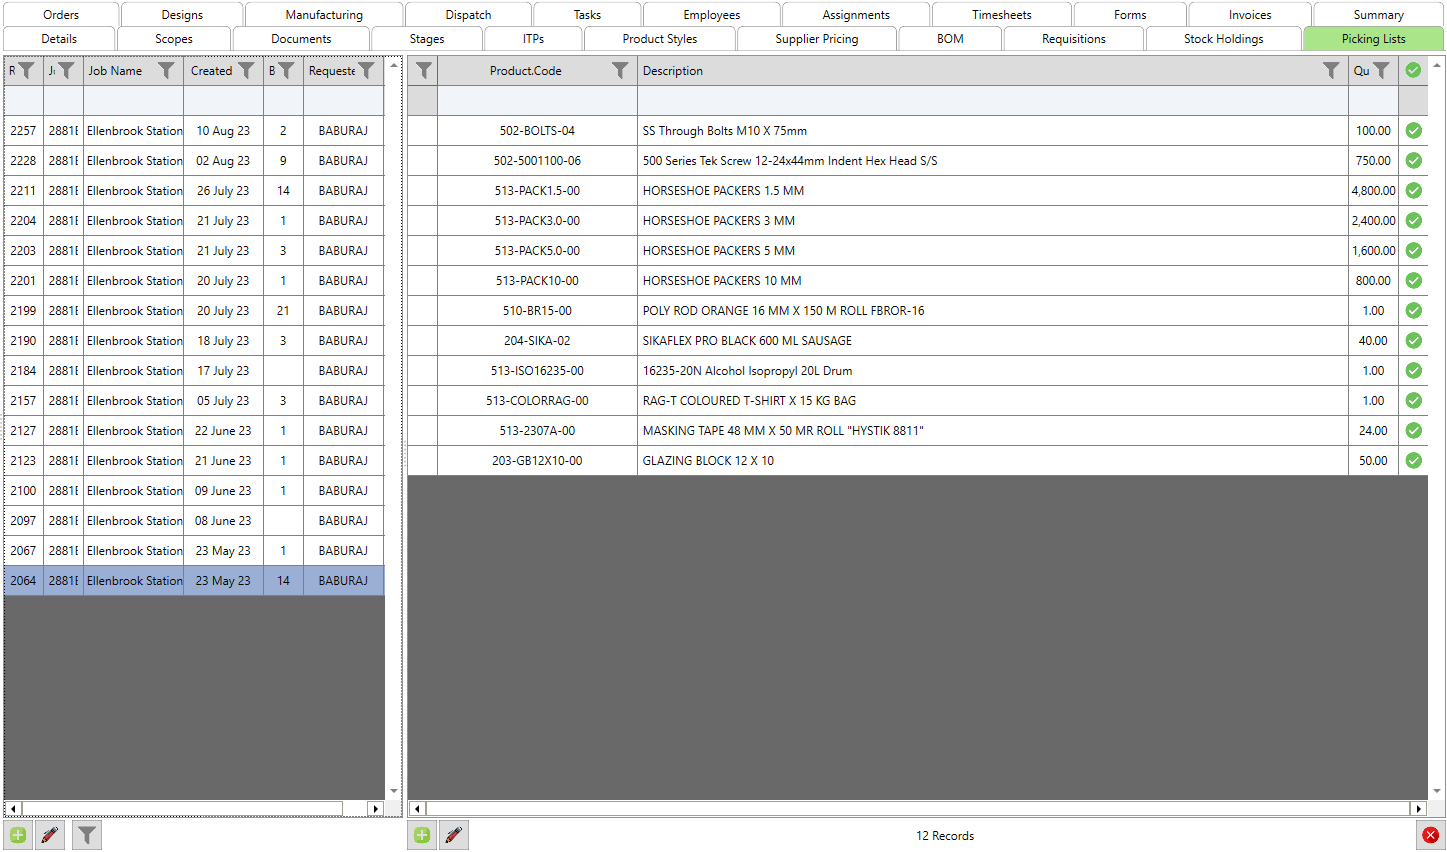This screenshot has width=1447, height=852.
Task: Toggle the green check for SS Through Bolts row
Action: pyautogui.click(x=1413, y=130)
